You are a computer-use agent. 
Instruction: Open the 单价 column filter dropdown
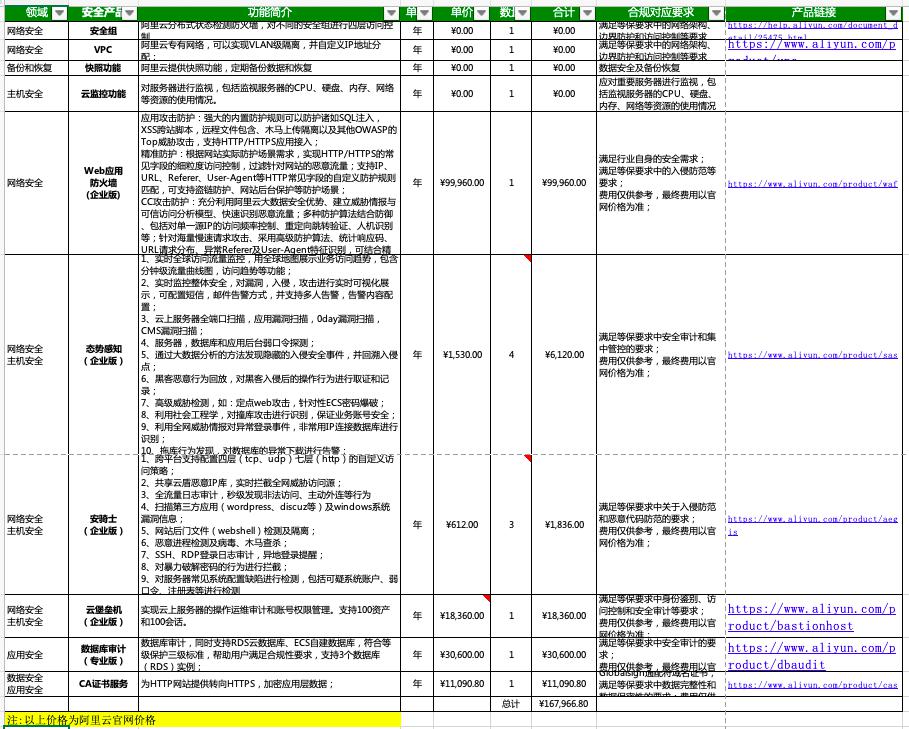point(481,13)
